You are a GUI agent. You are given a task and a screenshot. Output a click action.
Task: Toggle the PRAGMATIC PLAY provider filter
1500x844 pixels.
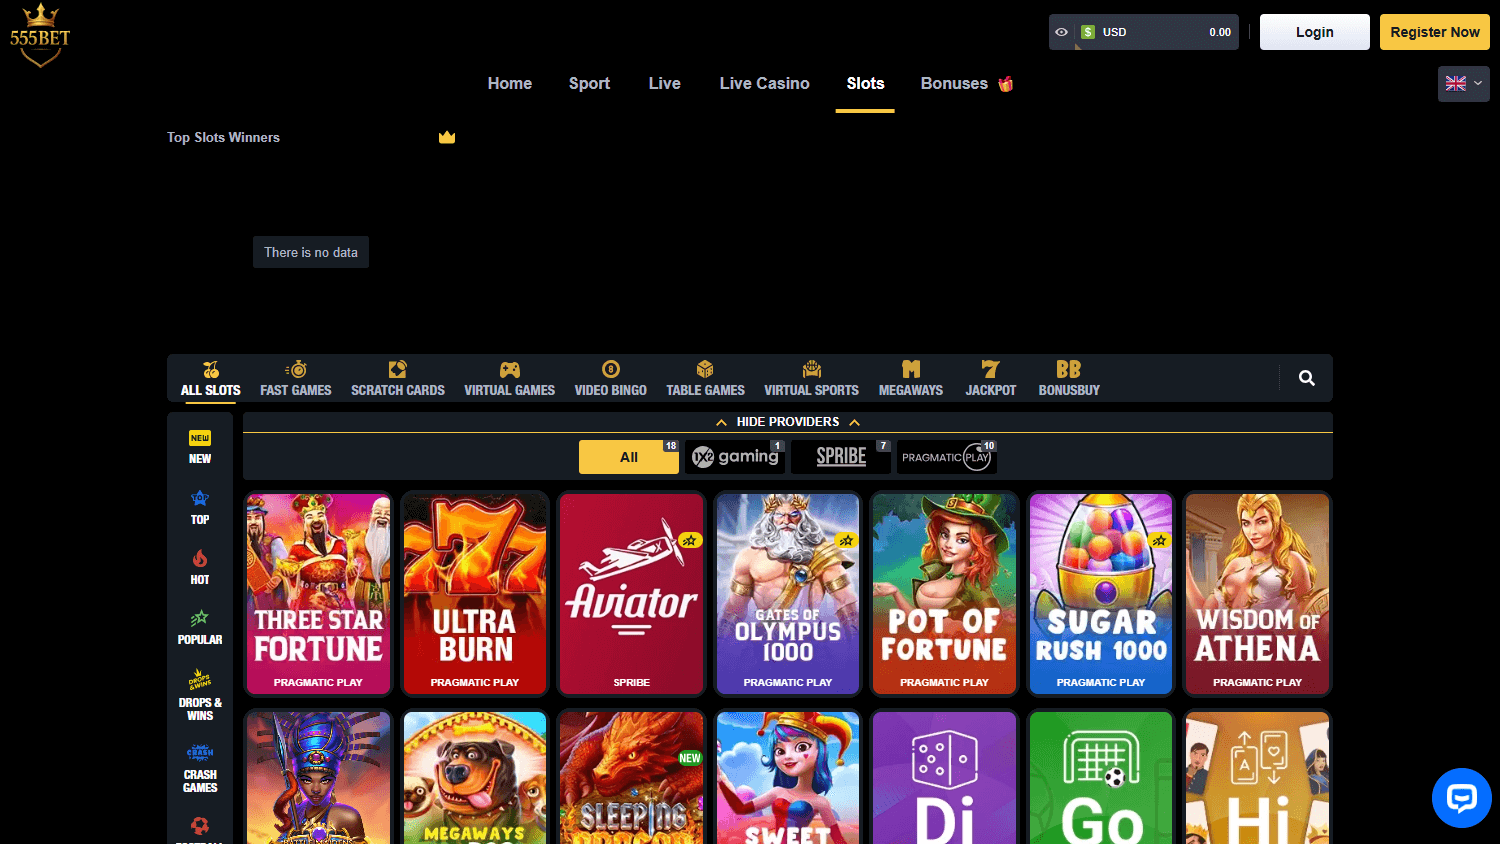(x=946, y=456)
